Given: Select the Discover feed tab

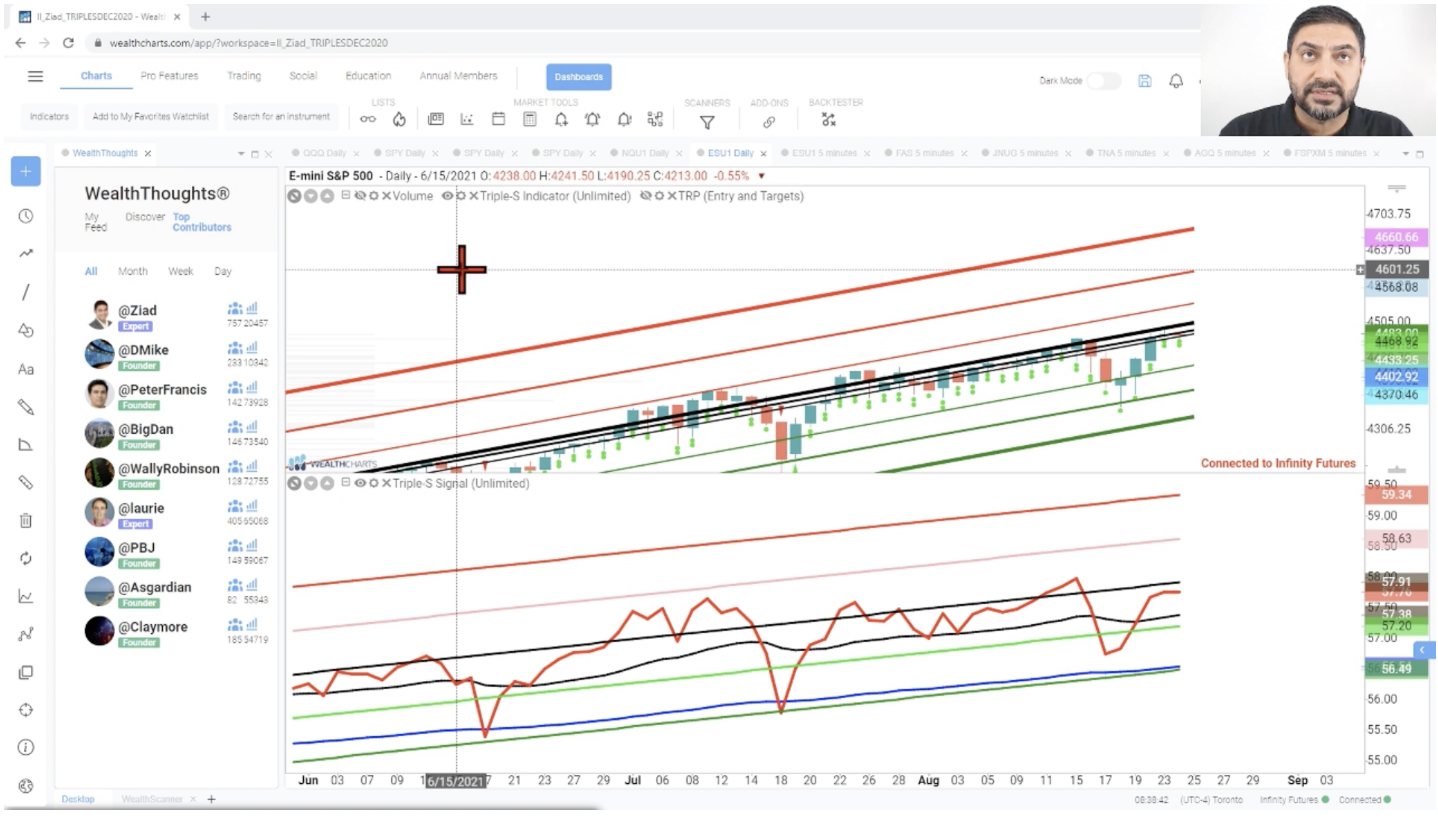Looking at the screenshot, I should click(x=145, y=217).
